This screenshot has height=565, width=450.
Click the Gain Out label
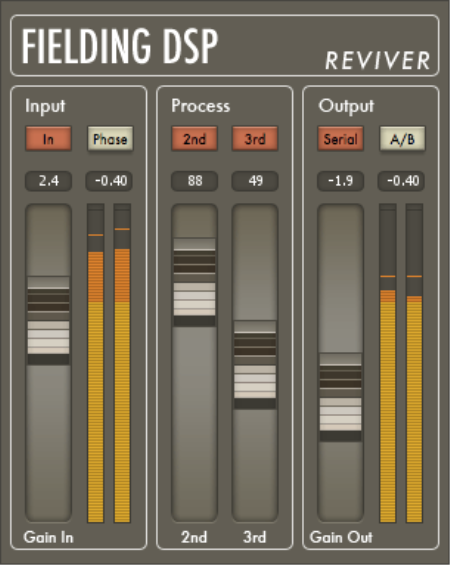pos(341,537)
